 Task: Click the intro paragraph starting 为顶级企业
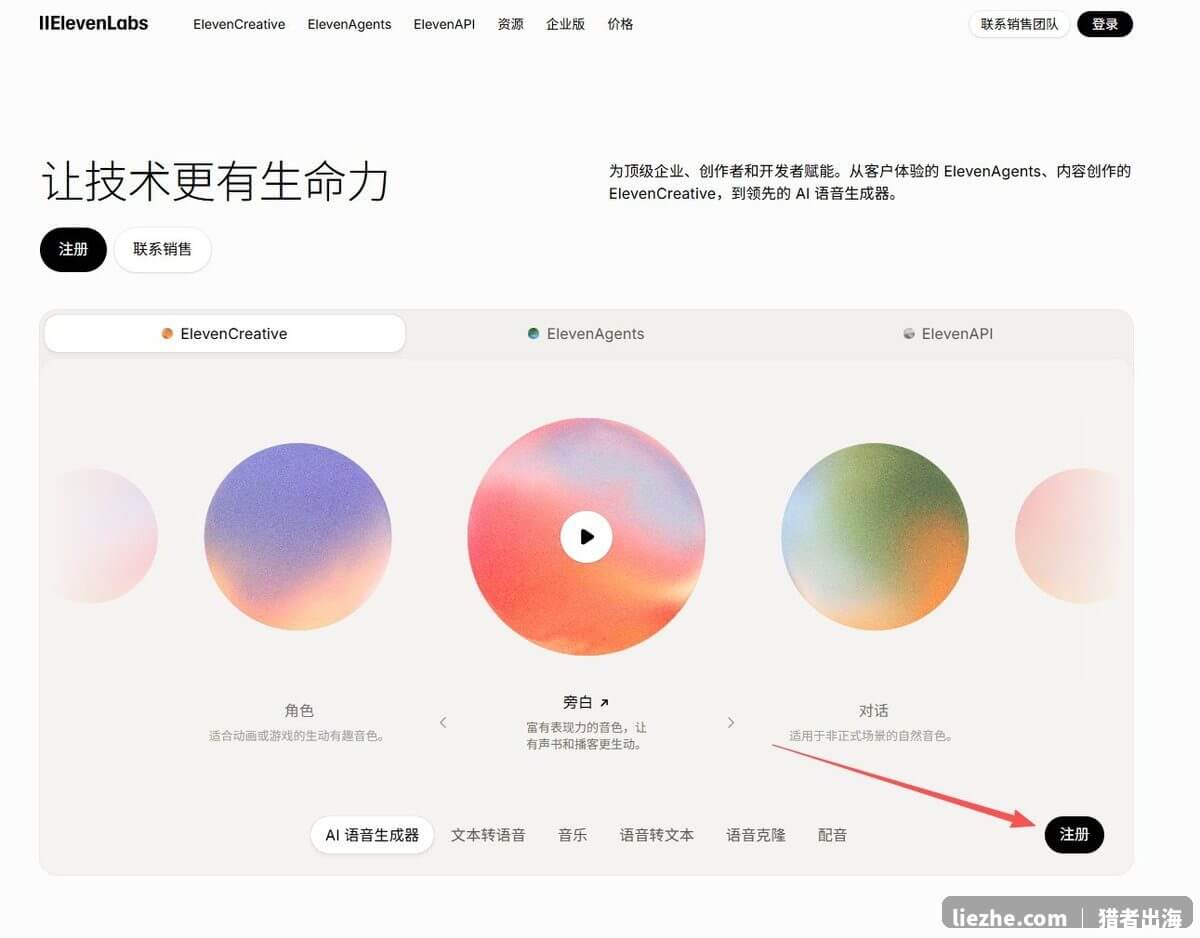870,183
